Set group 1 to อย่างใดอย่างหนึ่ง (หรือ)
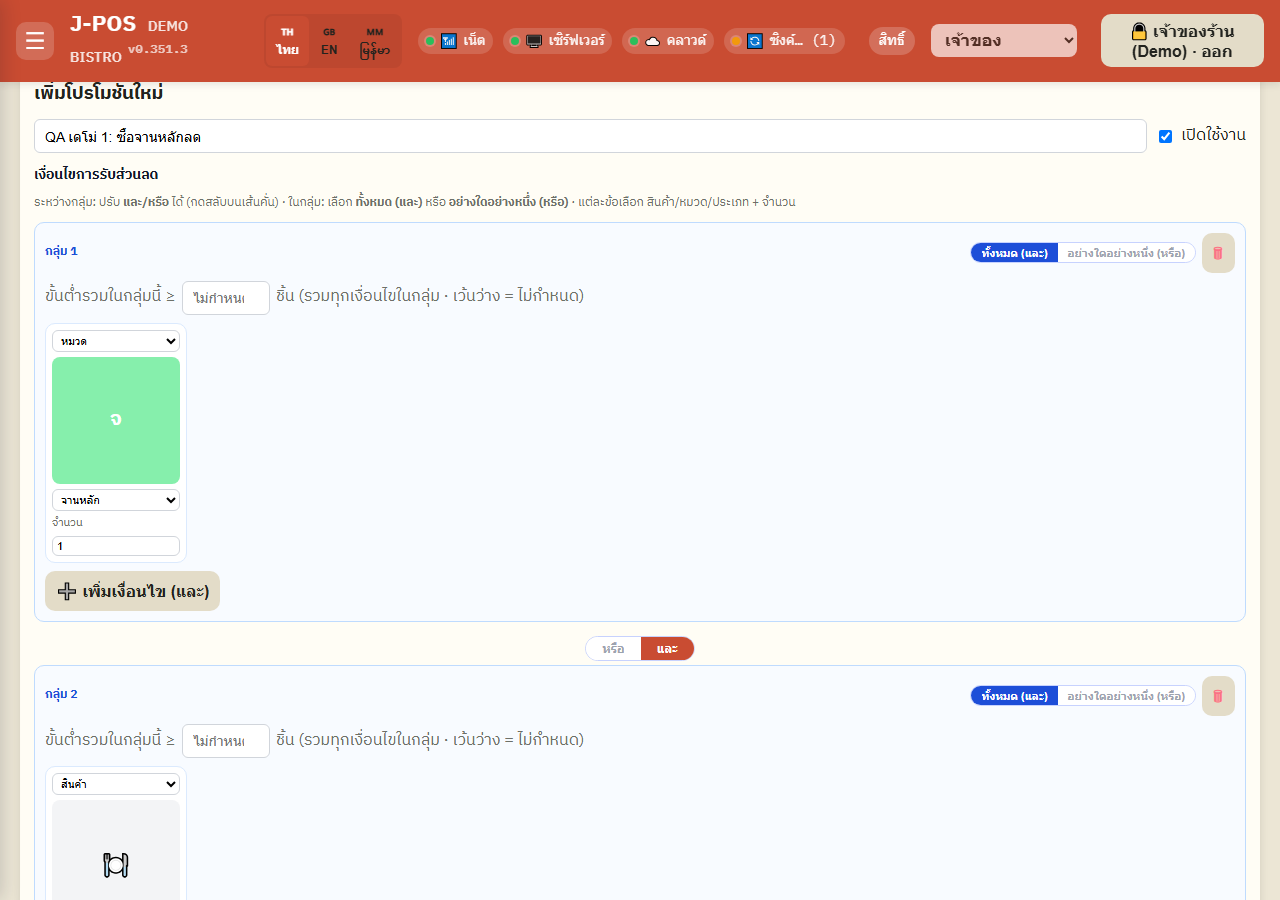The height and width of the screenshot is (900, 1280). pos(1126,253)
